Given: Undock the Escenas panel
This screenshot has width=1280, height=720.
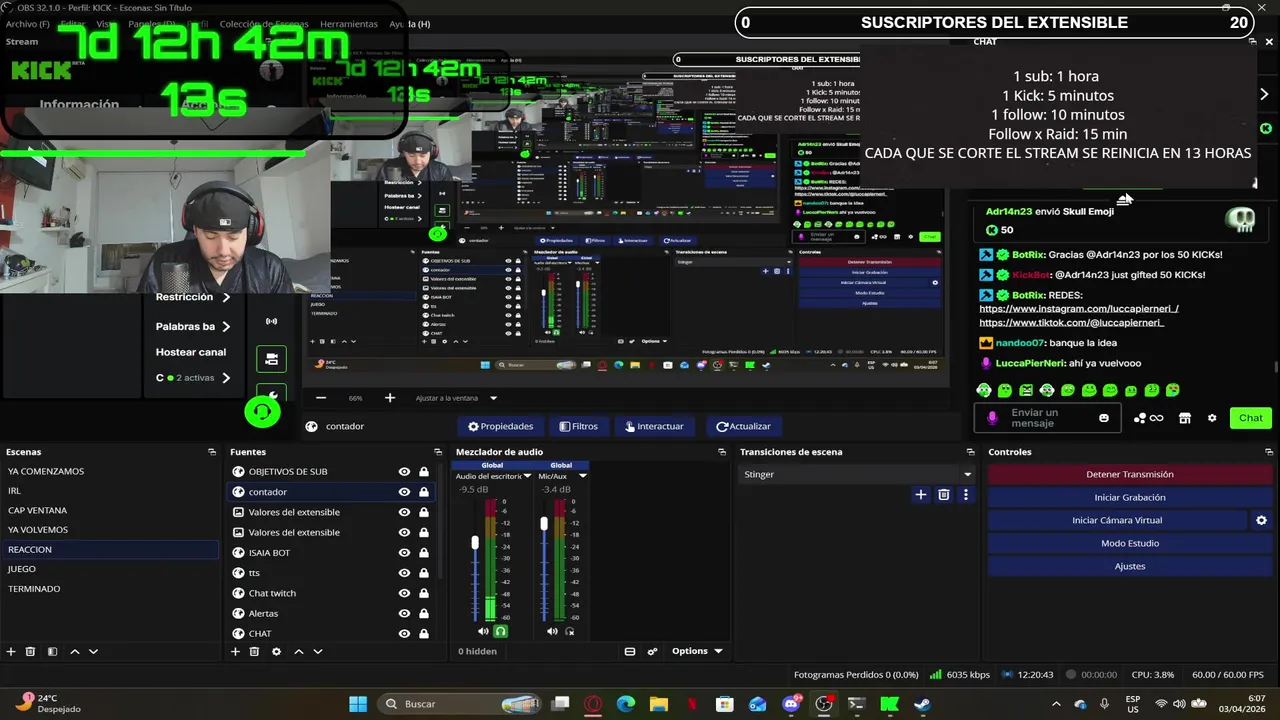Looking at the screenshot, I should 211,452.
